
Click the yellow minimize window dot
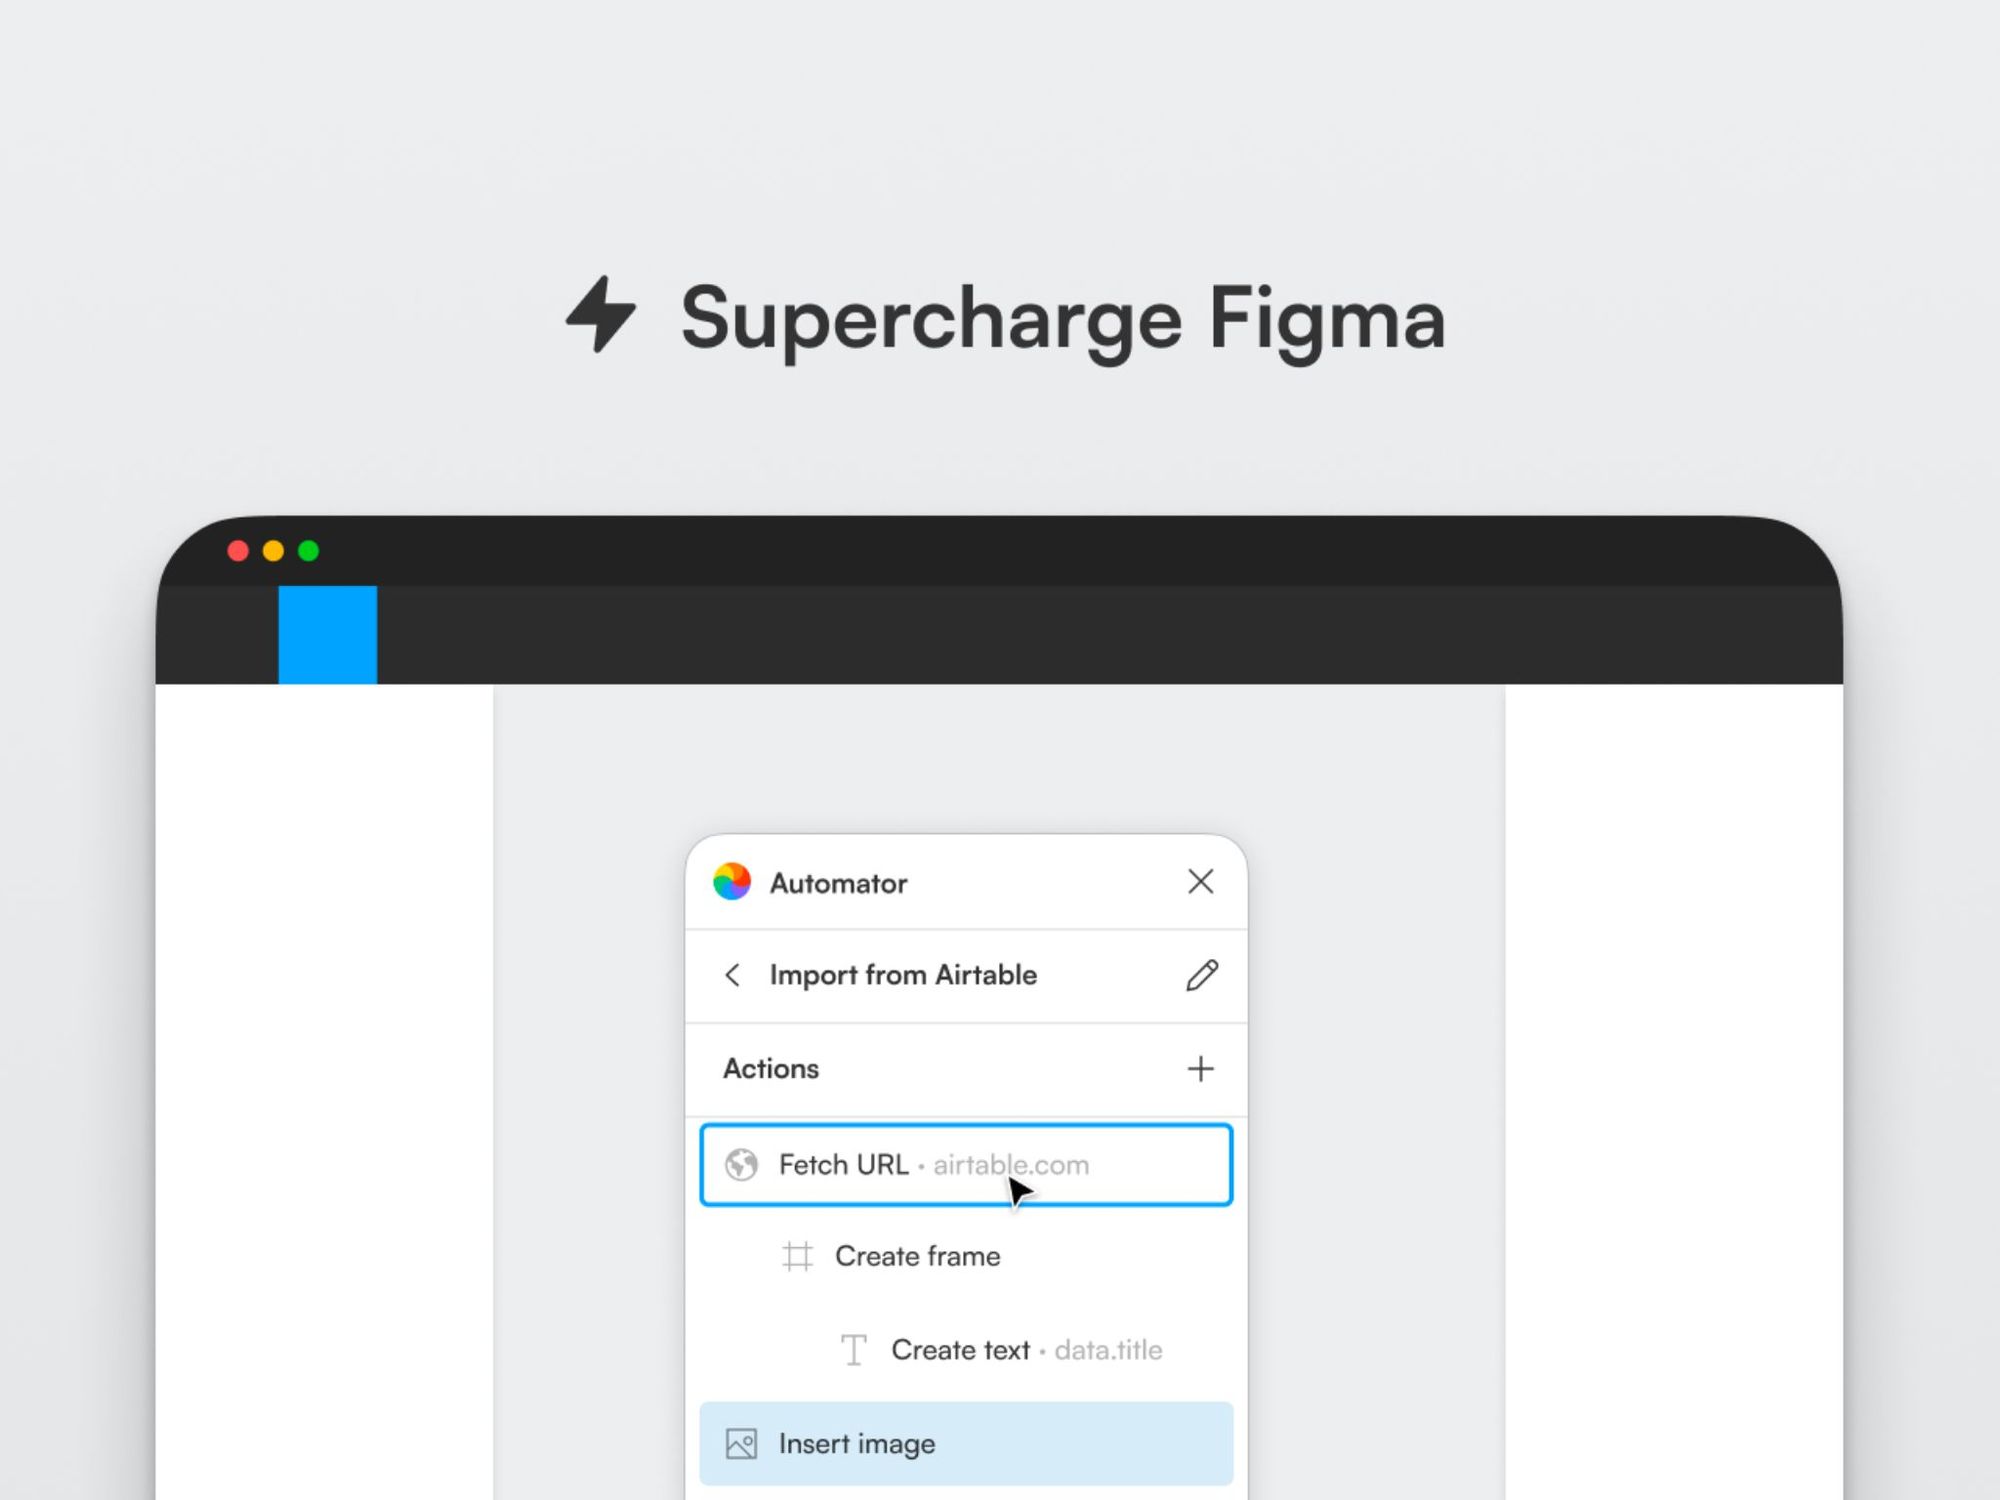coord(273,551)
